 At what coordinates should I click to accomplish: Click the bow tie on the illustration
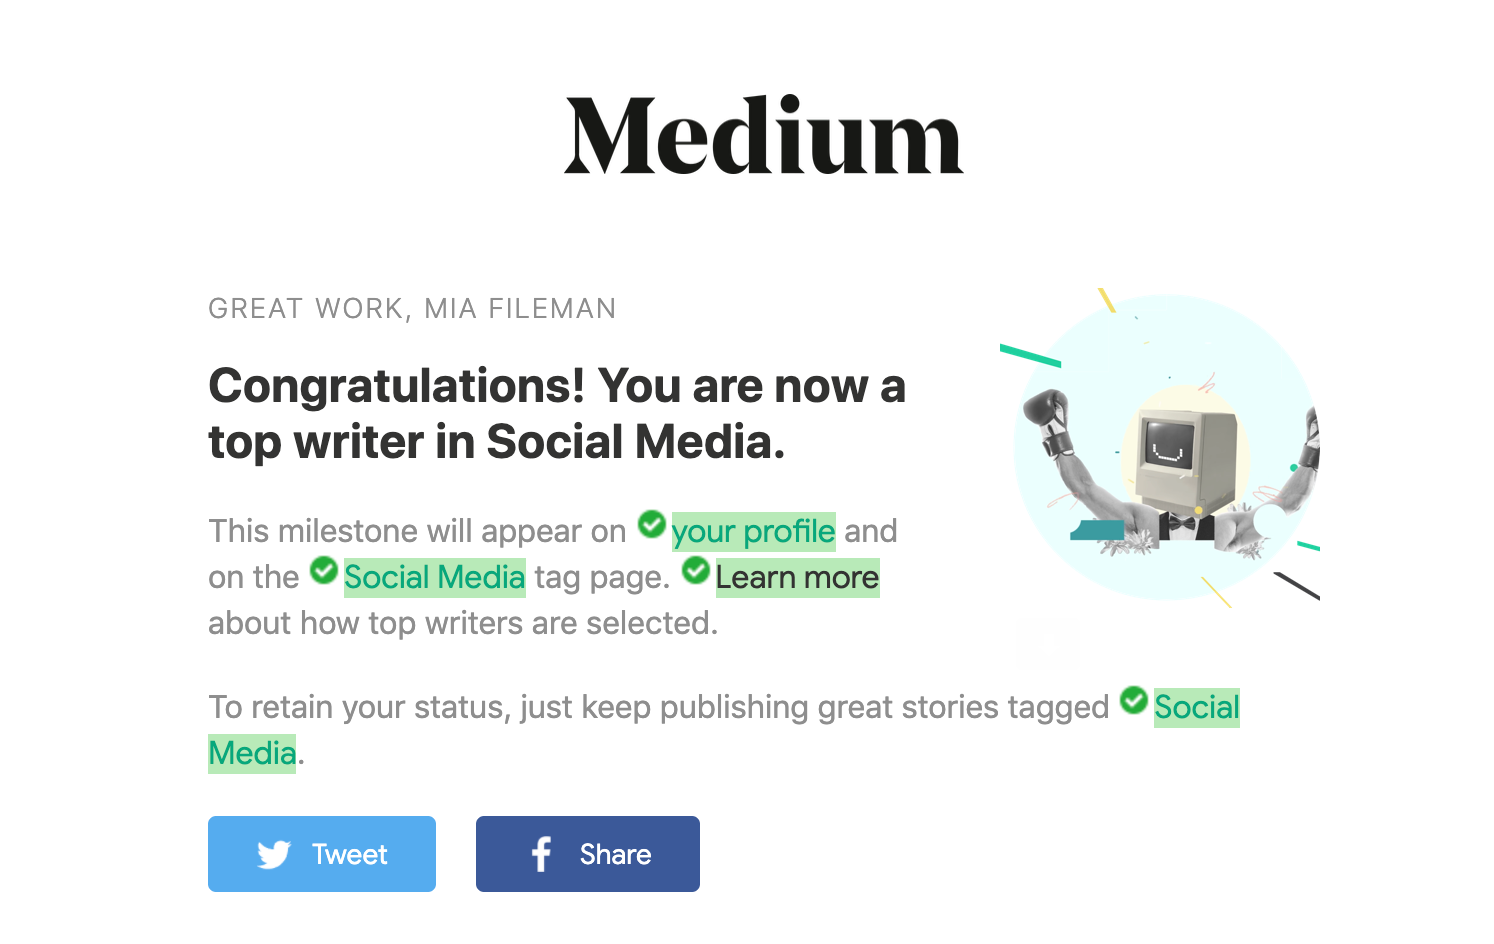(1182, 523)
